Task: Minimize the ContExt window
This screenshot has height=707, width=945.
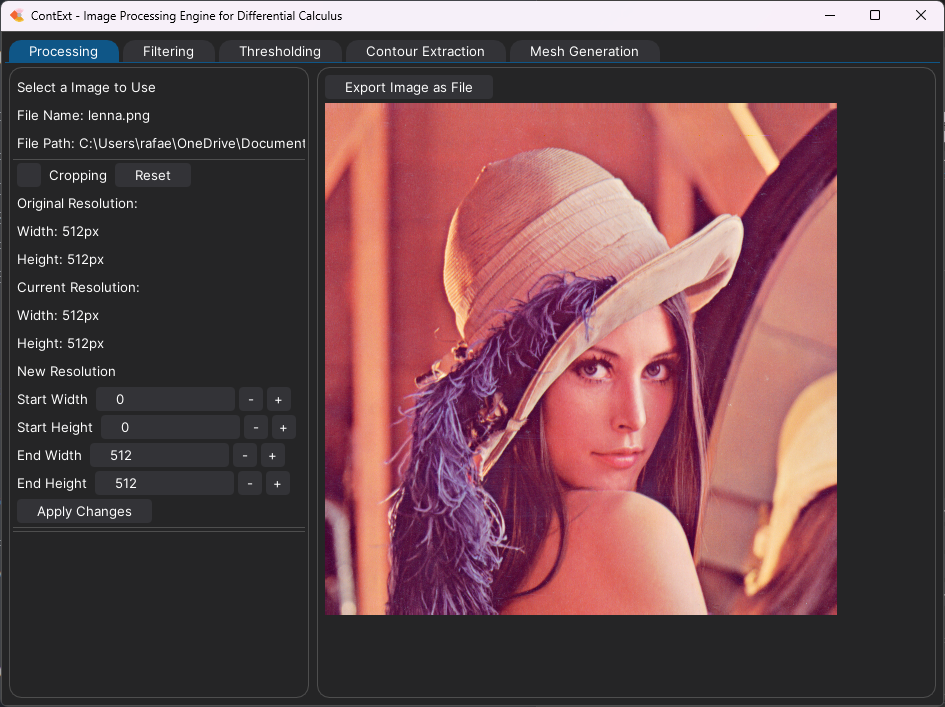Action: tap(830, 16)
